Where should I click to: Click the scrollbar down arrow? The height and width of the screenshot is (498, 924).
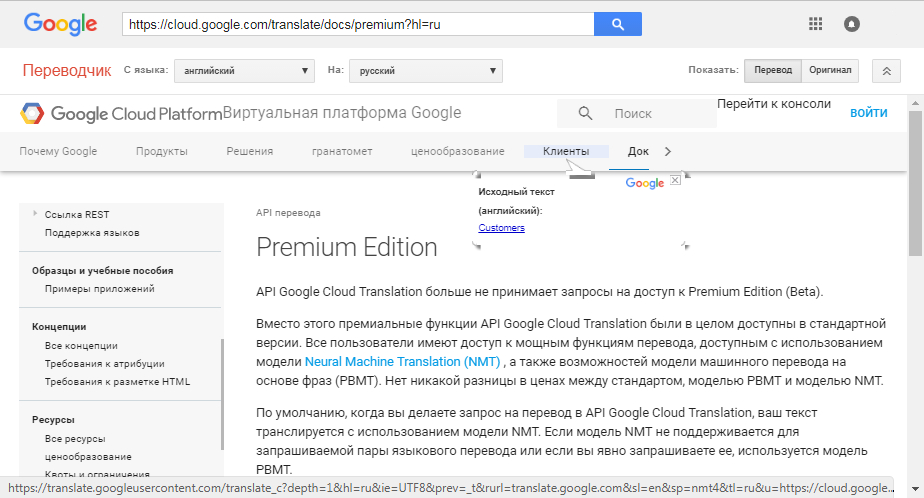[x=915, y=489]
